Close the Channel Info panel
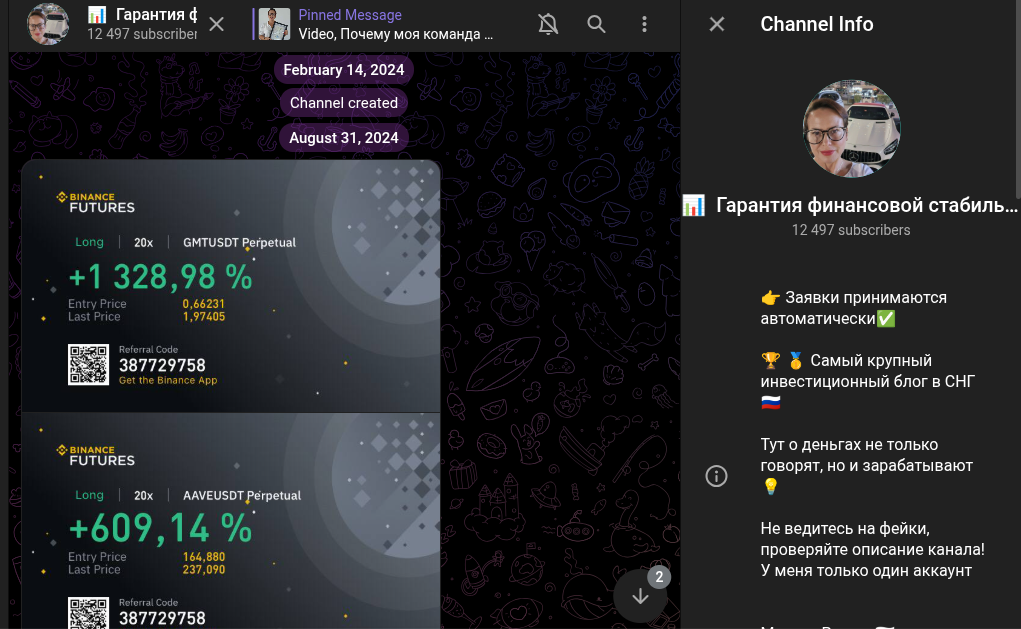Image resolution: width=1021 pixels, height=629 pixels. 717,24
